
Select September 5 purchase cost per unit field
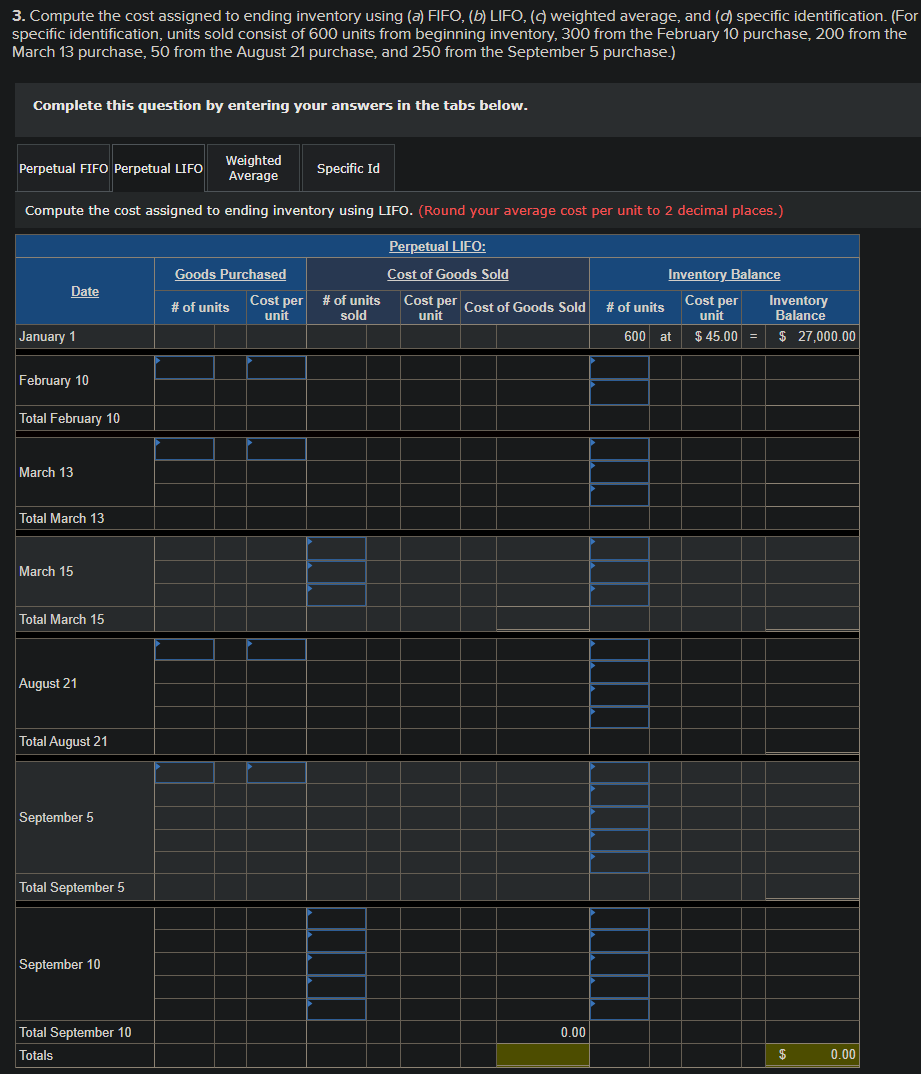click(x=276, y=773)
